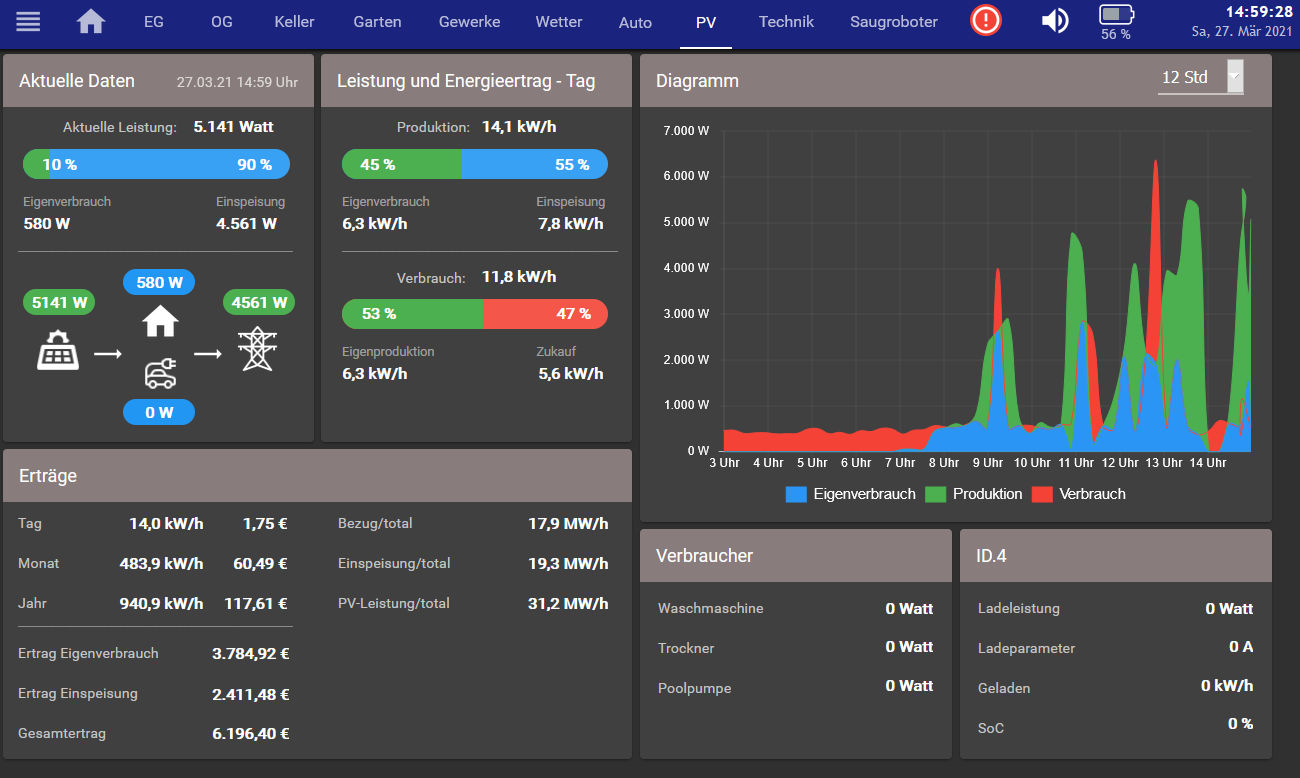Click the Gesamtertrag 6.196,40 € value
The height and width of the screenshot is (778, 1300).
tap(250, 733)
